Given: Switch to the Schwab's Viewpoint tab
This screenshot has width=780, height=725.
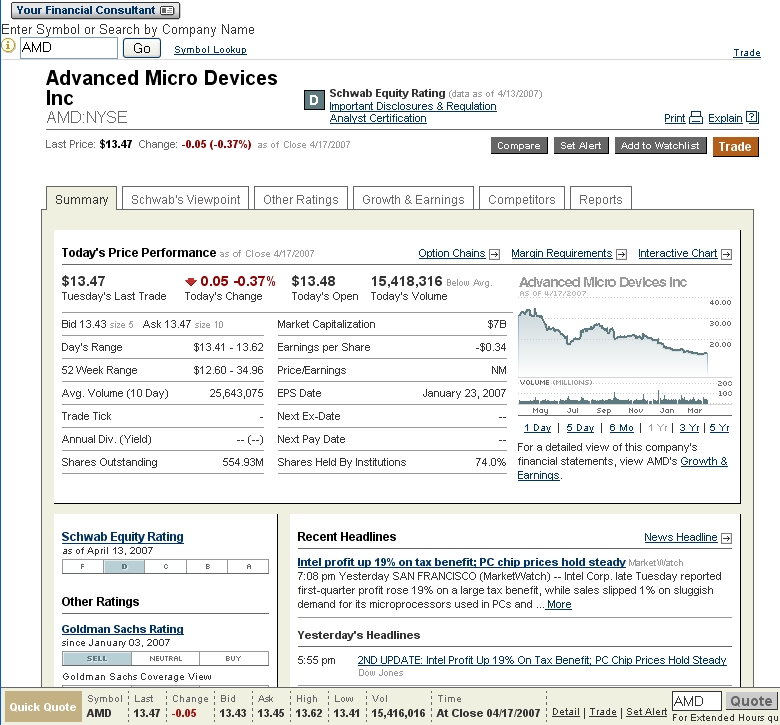Looking at the screenshot, I should point(186,199).
